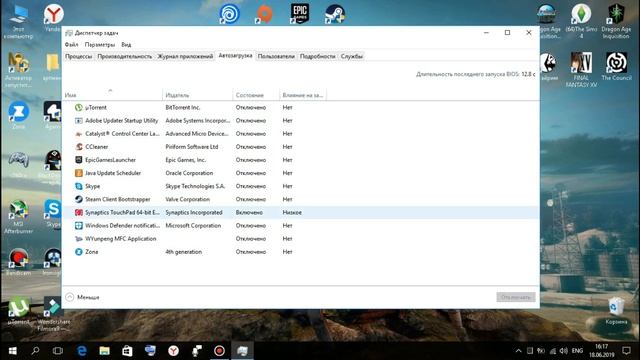Image resolution: width=640 pixels, height=360 pixels.
Task: Collapse details with the Меньше chevron
Action: (70, 297)
